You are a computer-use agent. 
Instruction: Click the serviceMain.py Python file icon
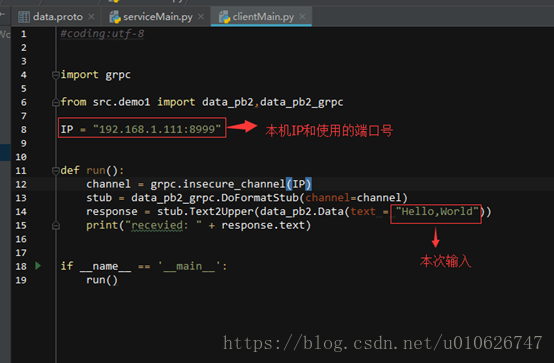115,17
